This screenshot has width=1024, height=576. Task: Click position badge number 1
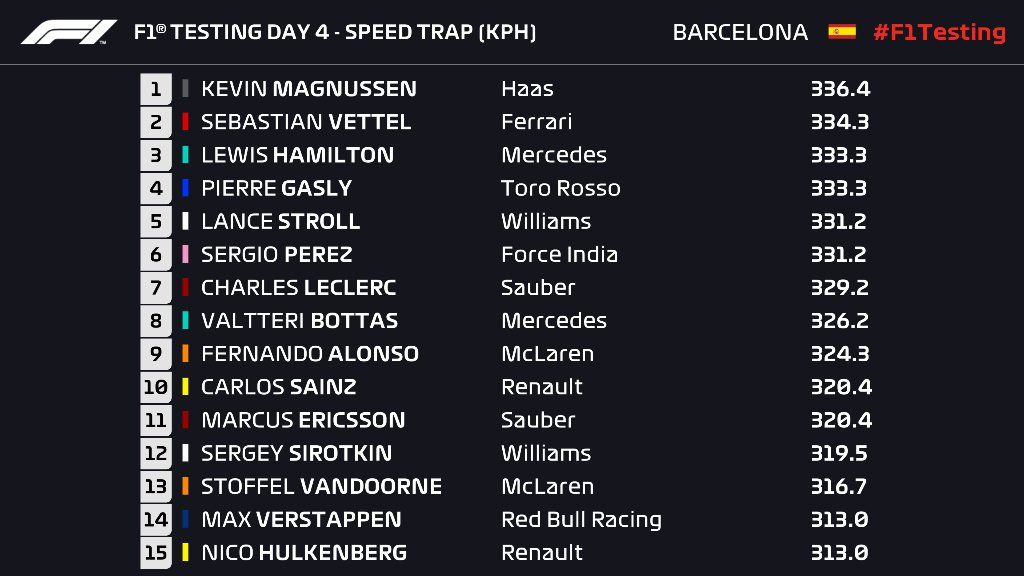(x=156, y=89)
